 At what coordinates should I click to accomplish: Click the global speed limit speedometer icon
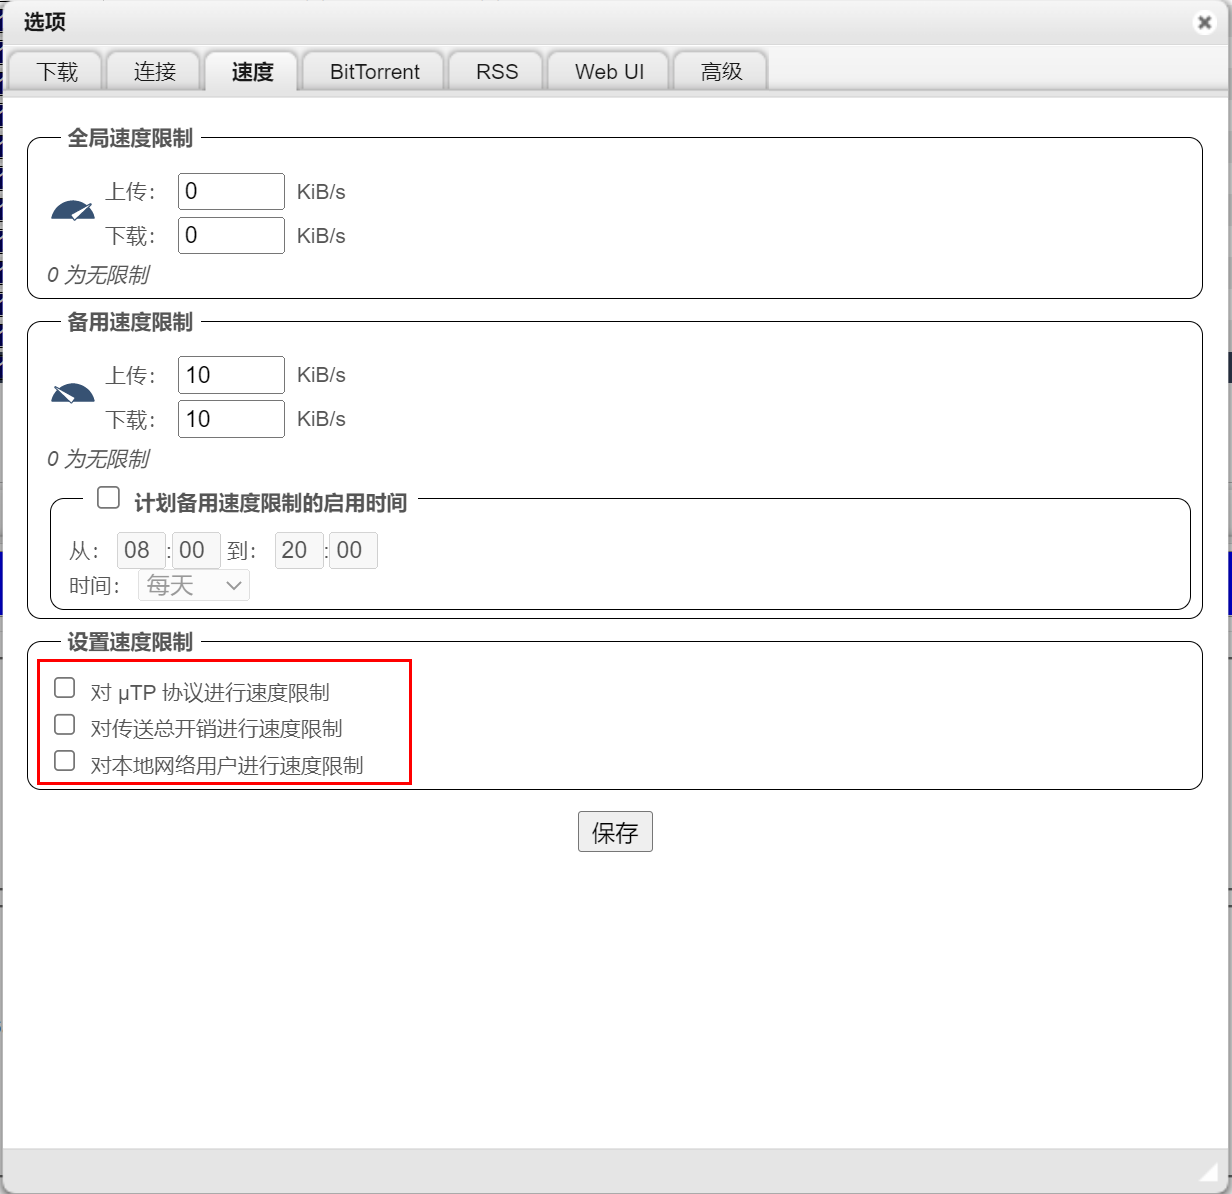click(73, 211)
